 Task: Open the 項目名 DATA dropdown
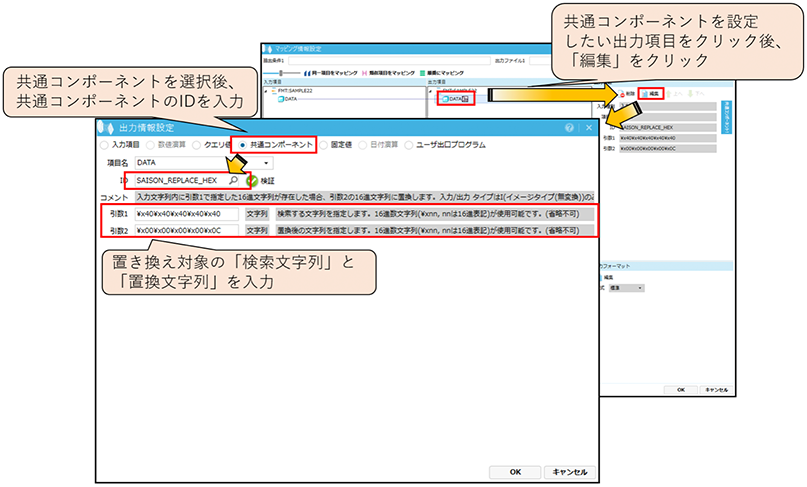266,162
